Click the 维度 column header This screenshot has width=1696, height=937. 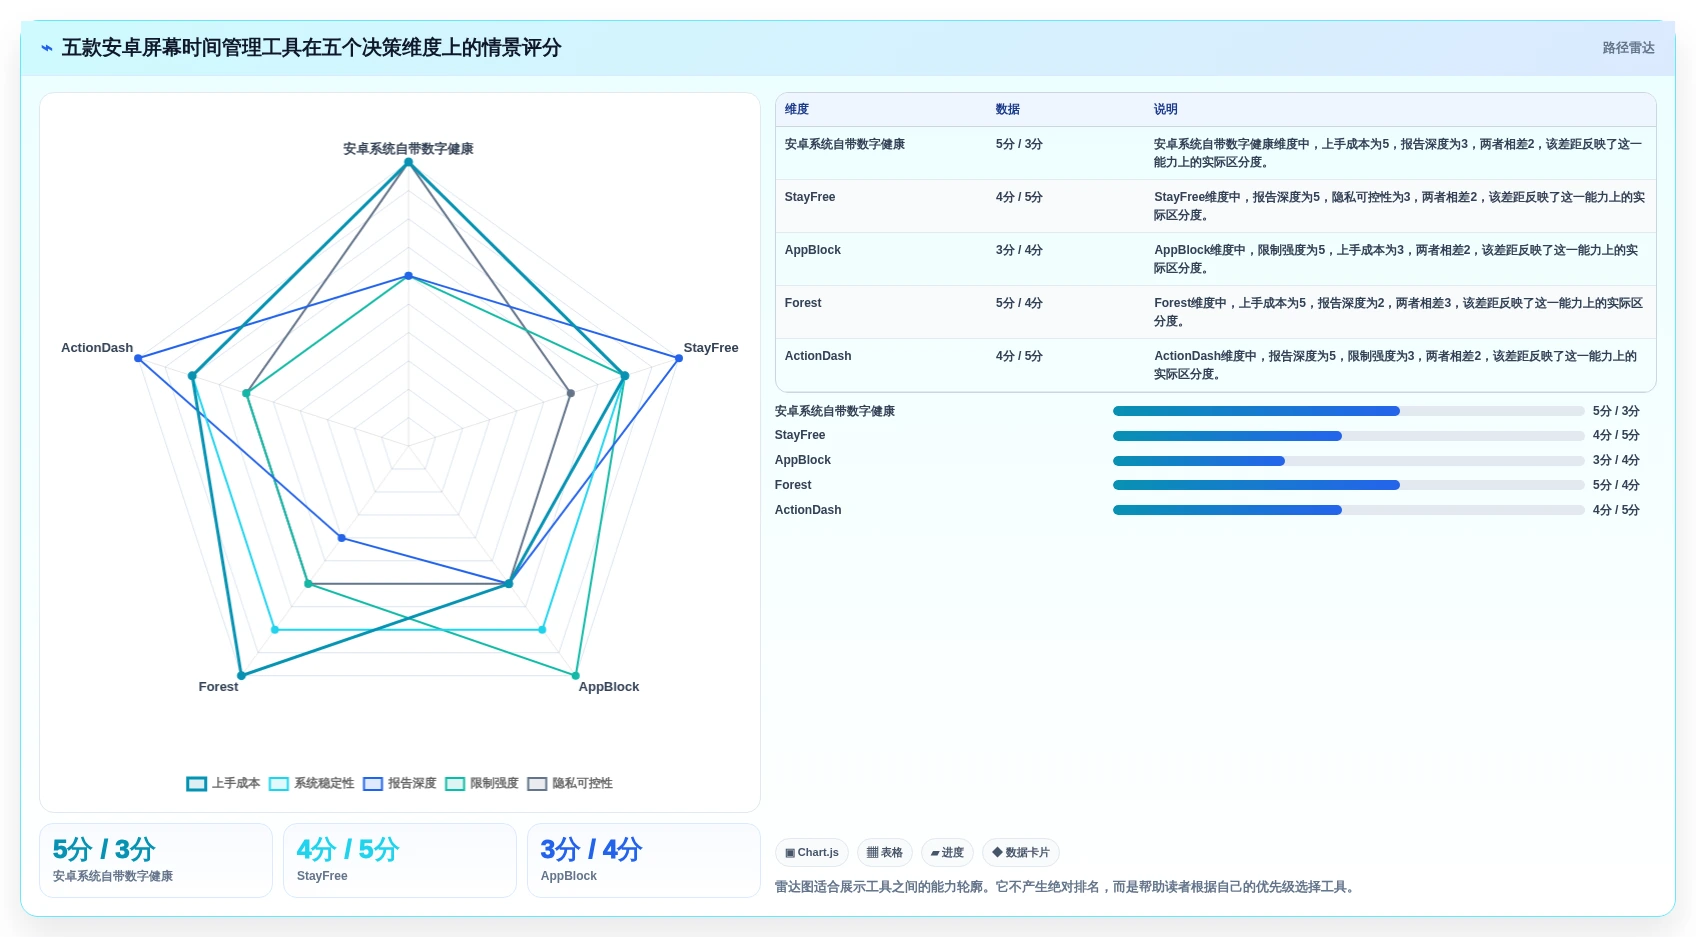click(x=797, y=110)
